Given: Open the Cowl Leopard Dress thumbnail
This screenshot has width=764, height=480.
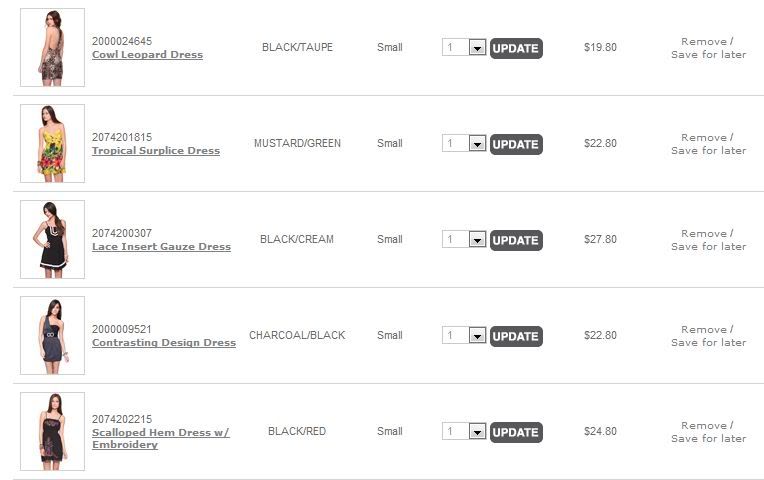Looking at the screenshot, I should [x=52, y=48].
